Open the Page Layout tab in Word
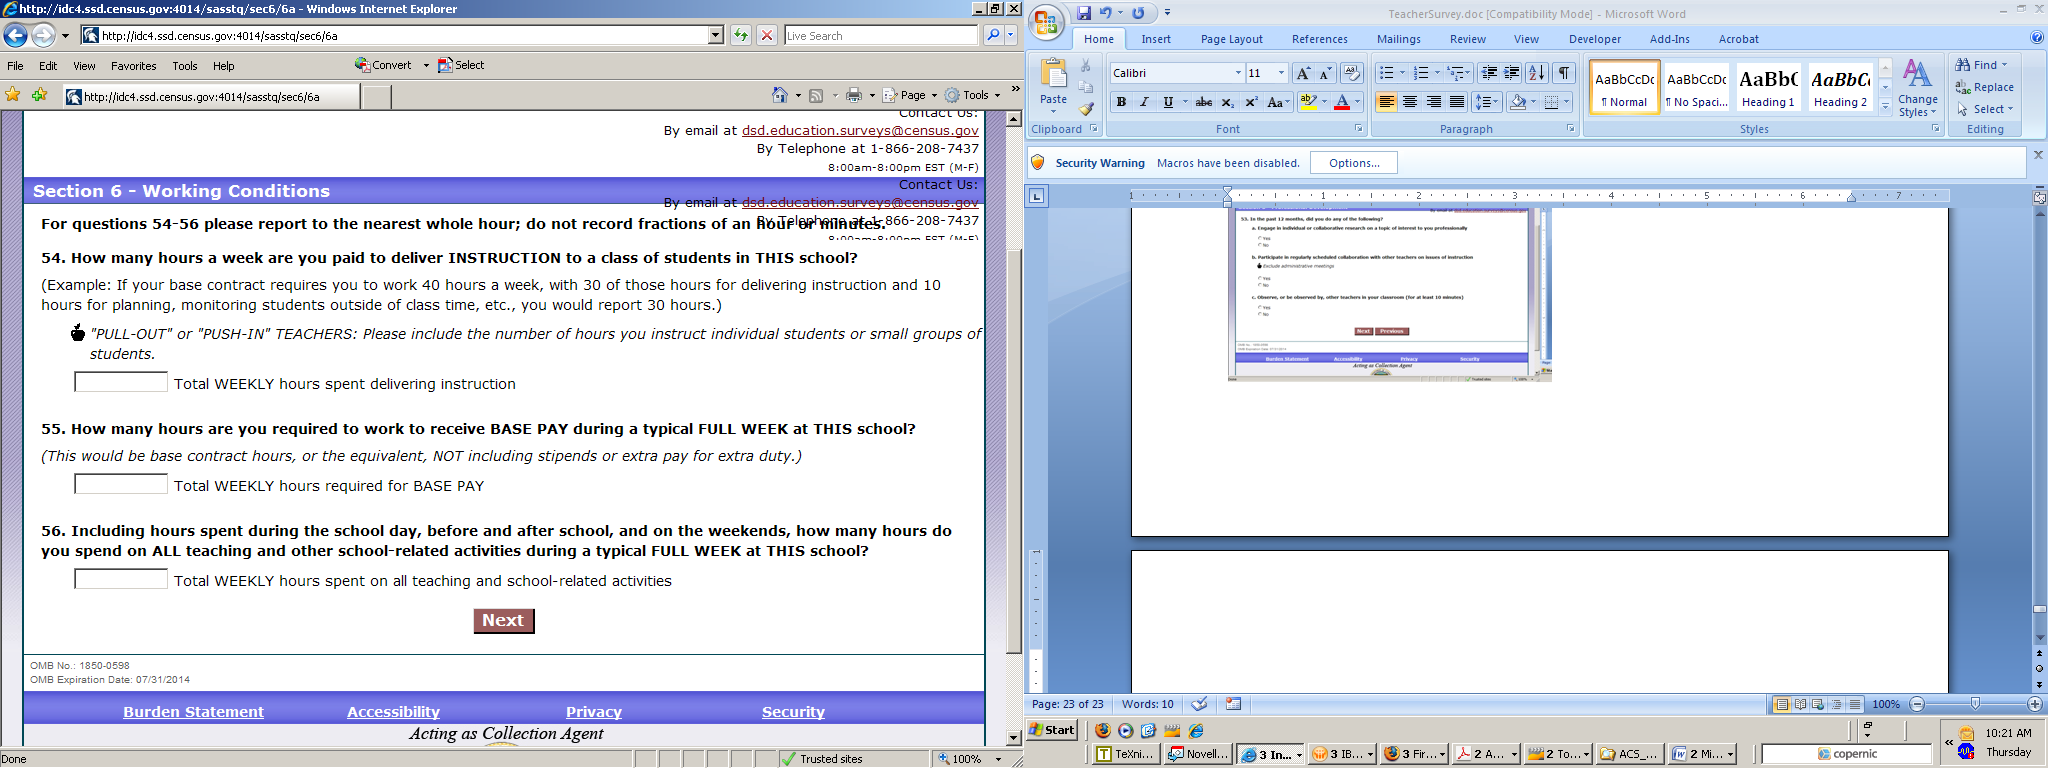This screenshot has height=768, width=2048. [1231, 39]
